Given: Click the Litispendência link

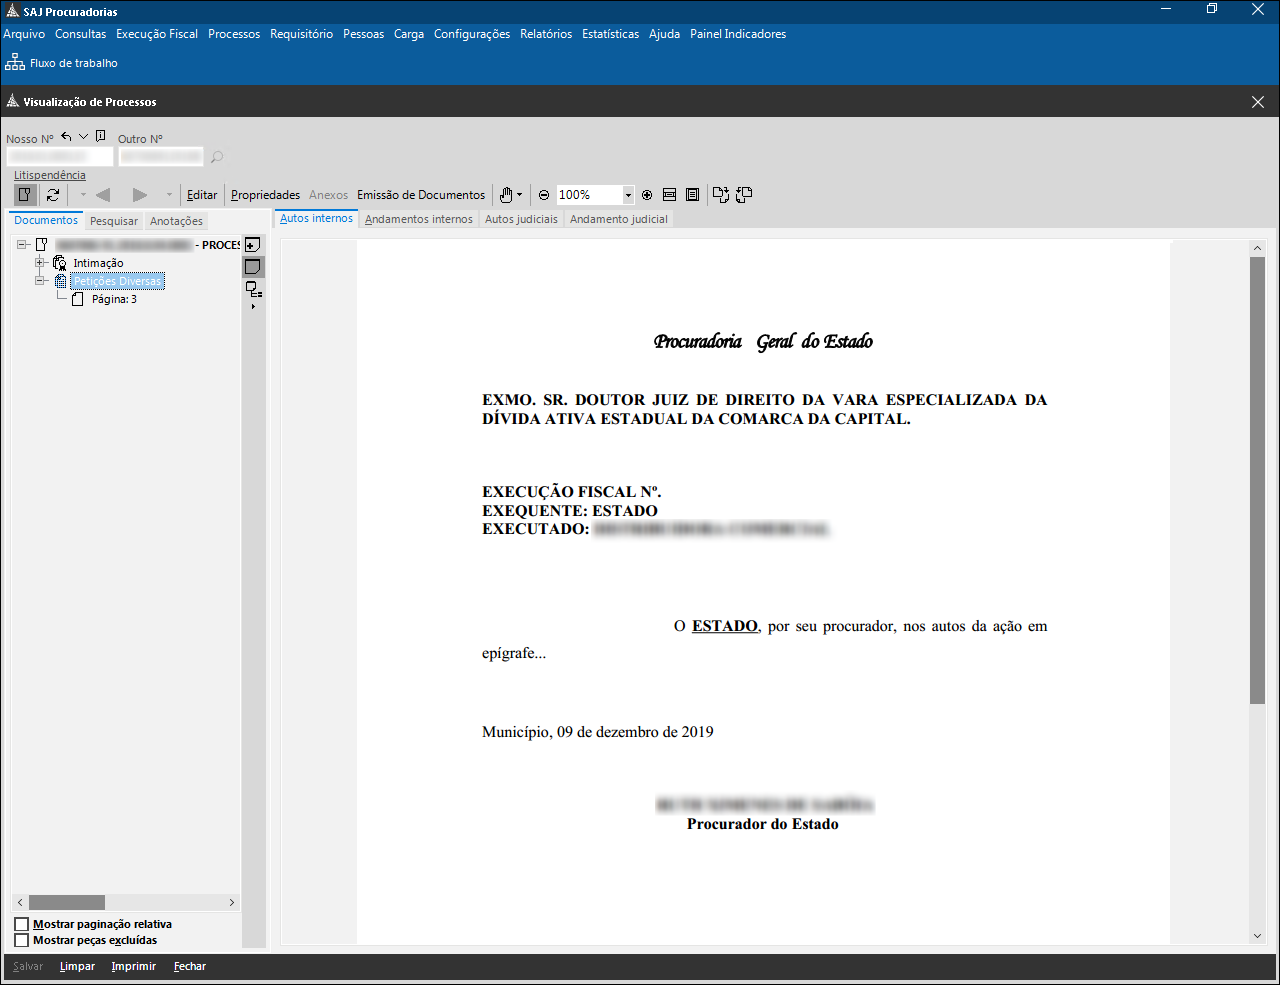Looking at the screenshot, I should (x=48, y=175).
